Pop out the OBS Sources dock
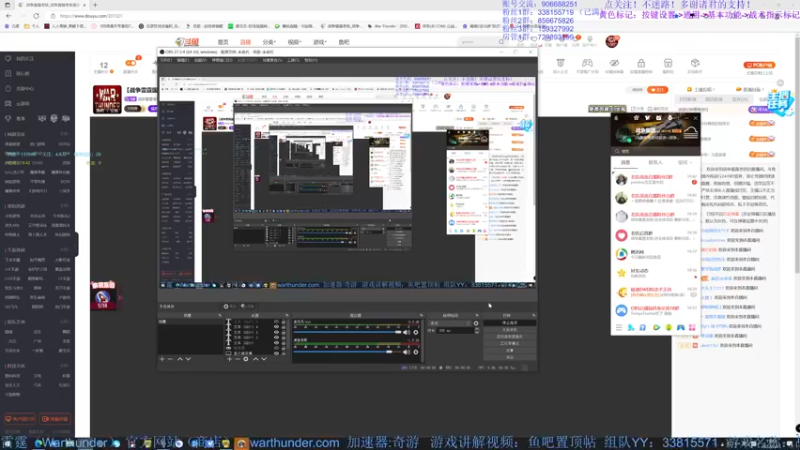 pos(287,315)
